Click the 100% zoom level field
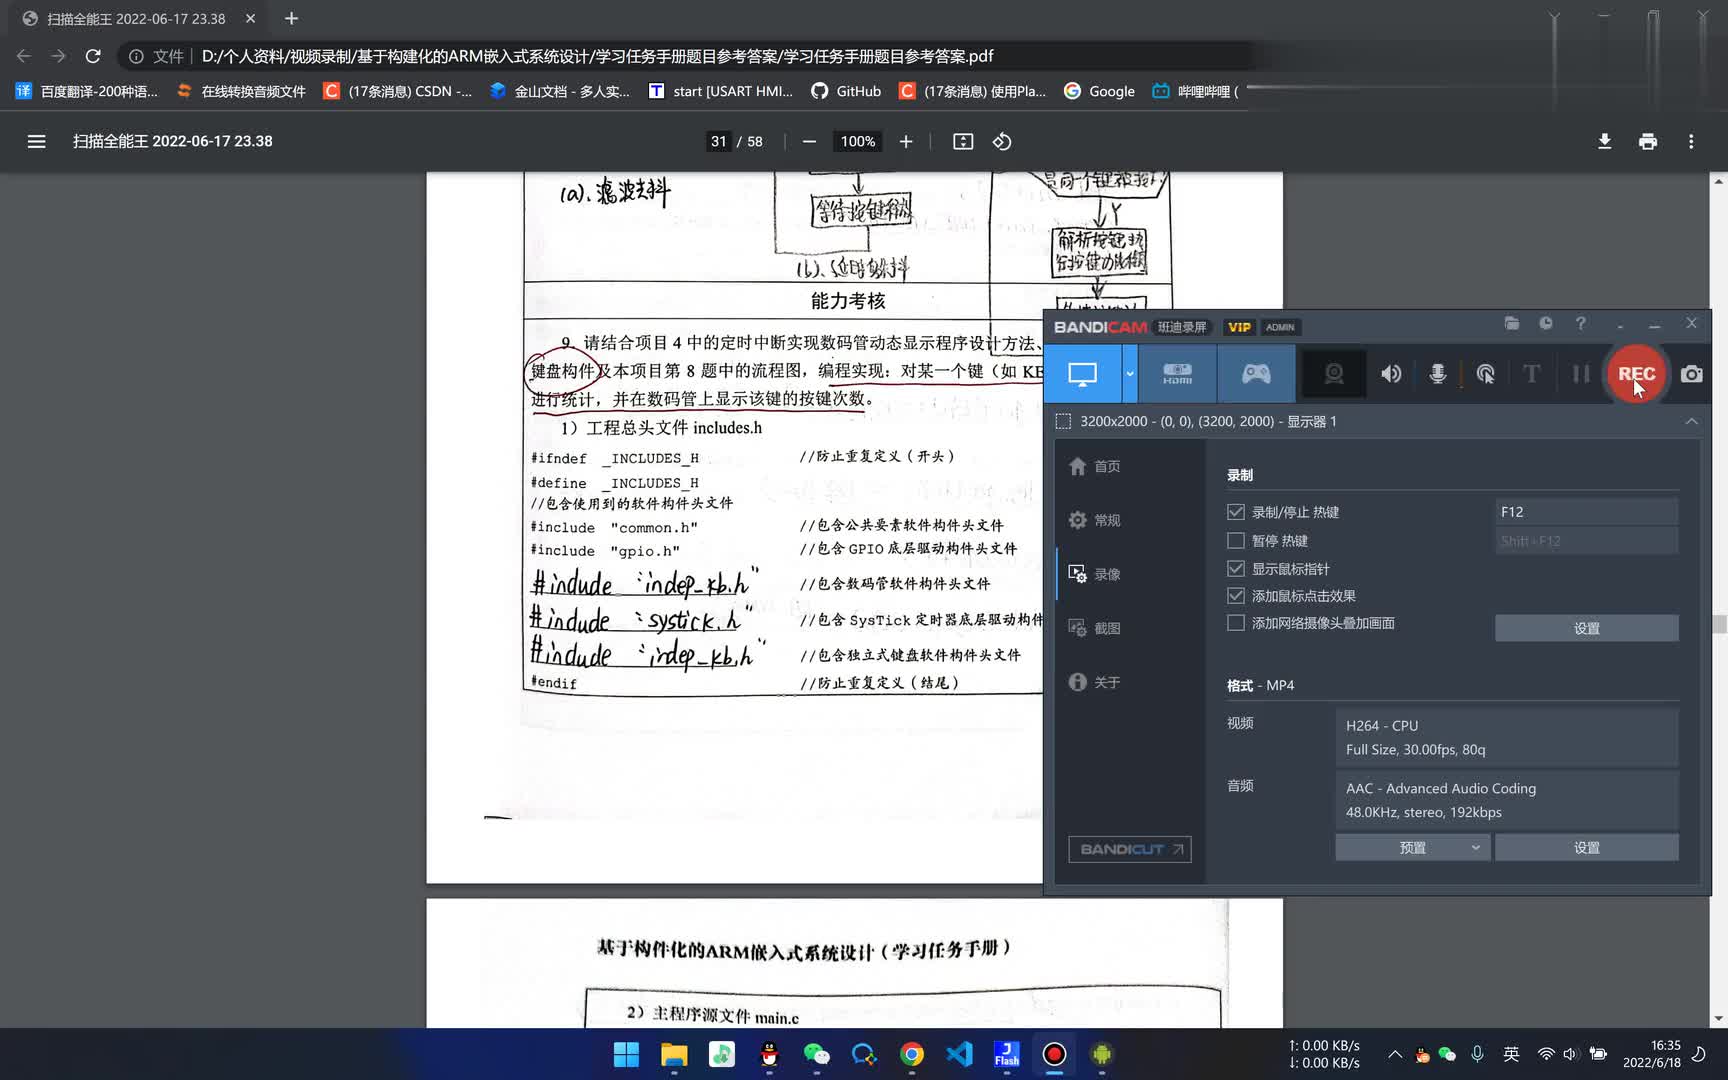 [x=858, y=141]
